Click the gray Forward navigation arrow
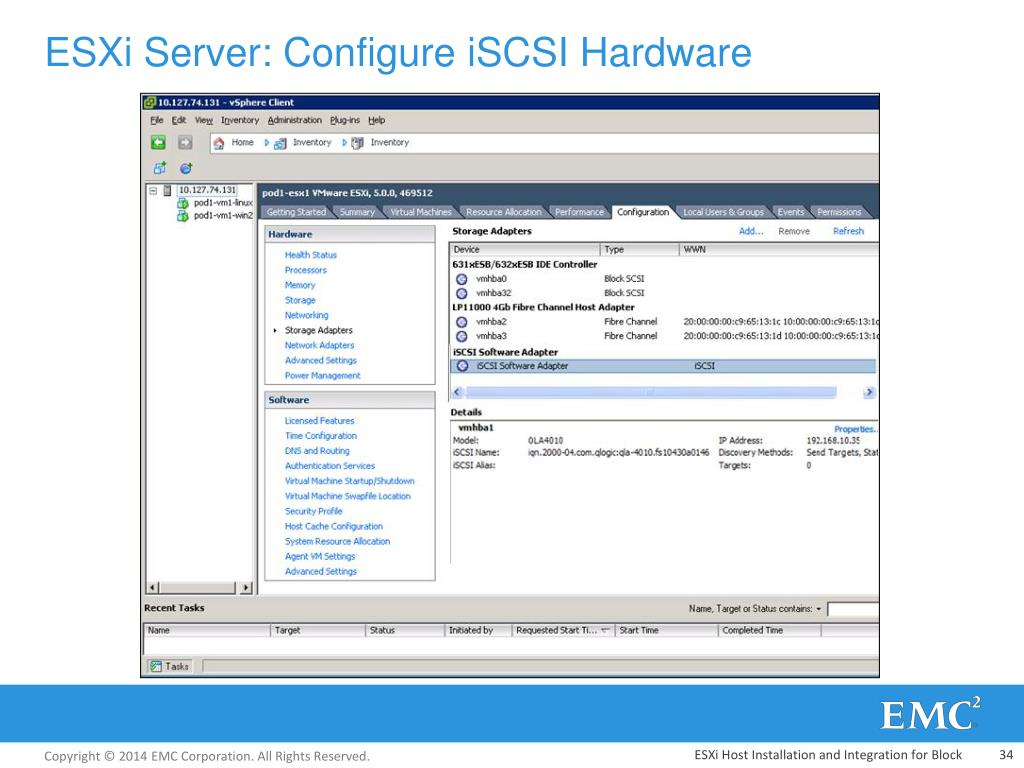This screenshot has width=1024, height=768. click(185, 142)
